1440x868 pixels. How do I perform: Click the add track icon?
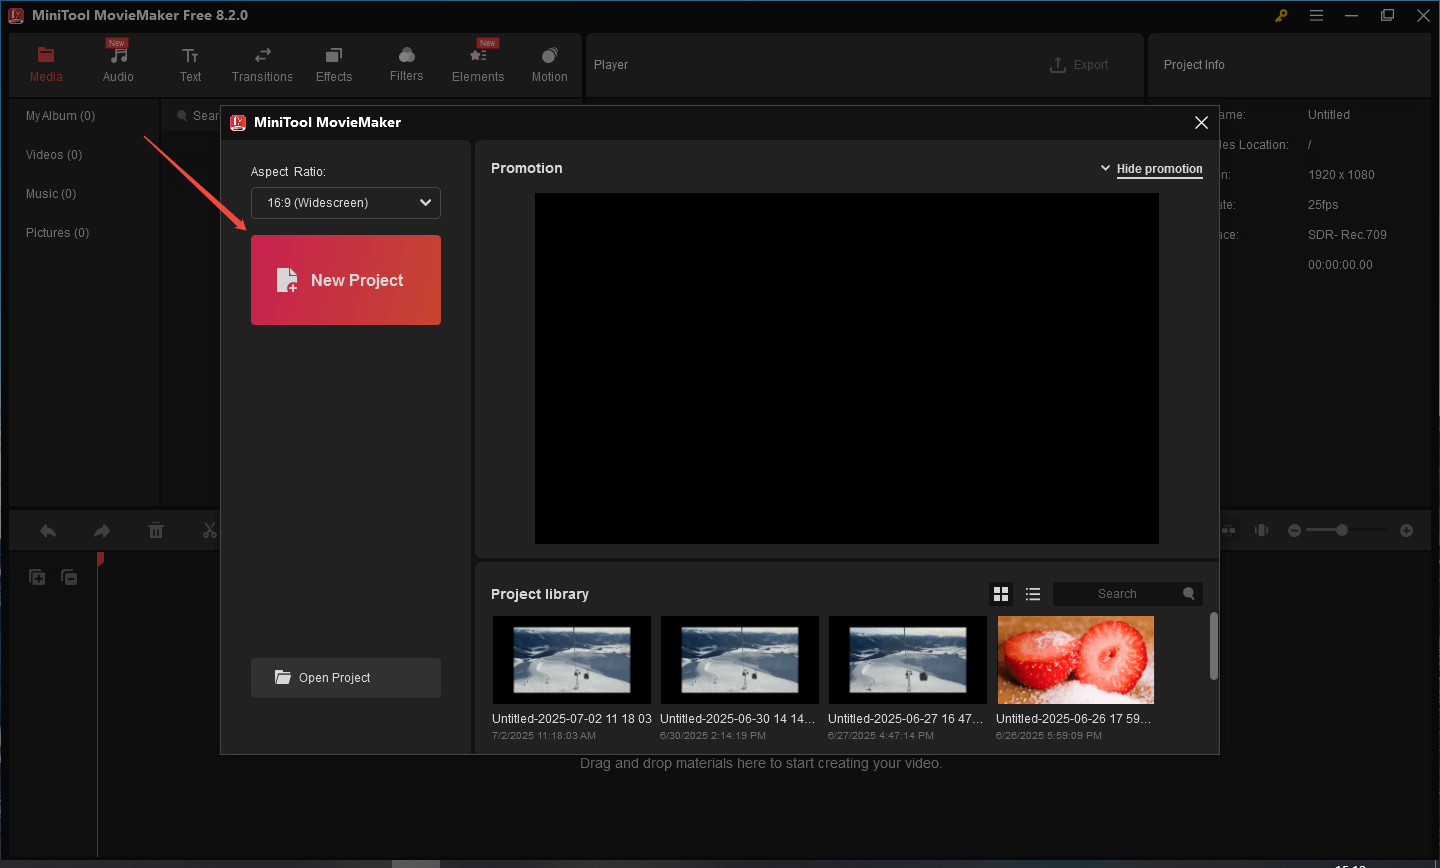pyautogui.click(x=37, y=577)
